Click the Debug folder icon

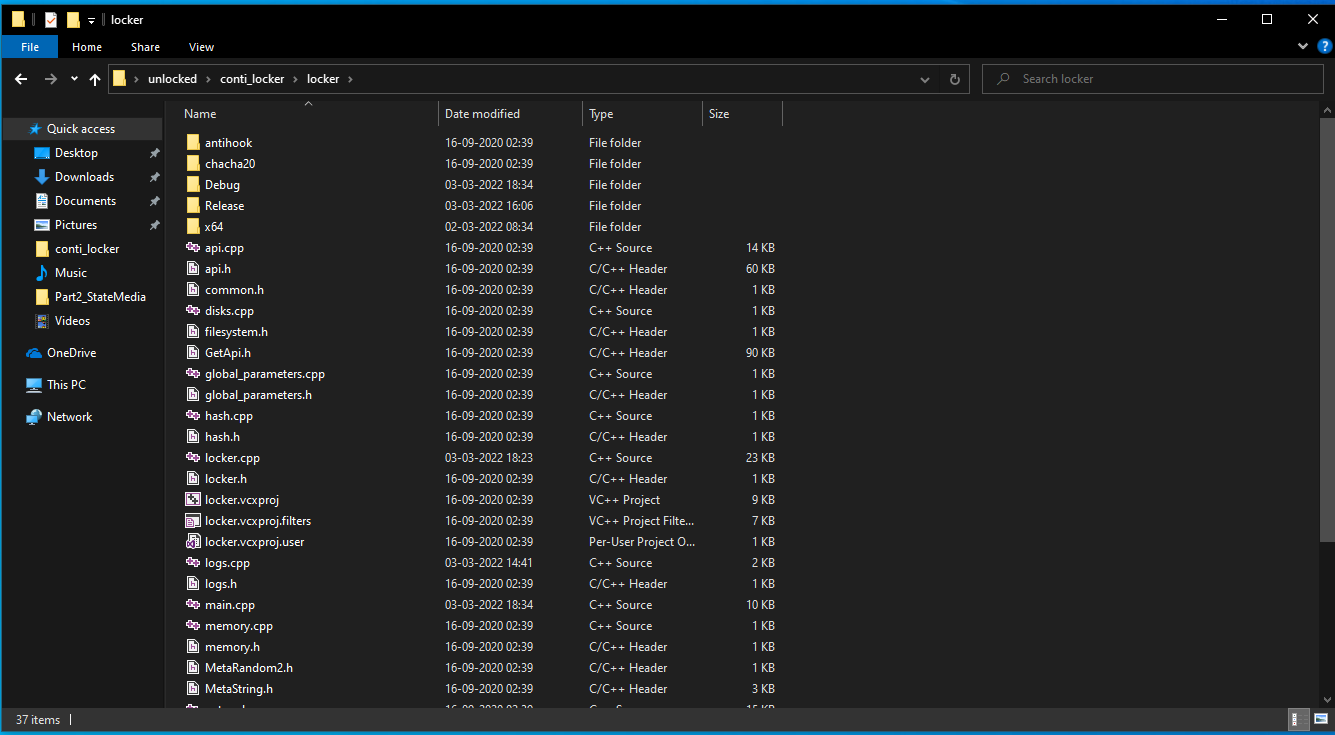click(x=194, y=185)
